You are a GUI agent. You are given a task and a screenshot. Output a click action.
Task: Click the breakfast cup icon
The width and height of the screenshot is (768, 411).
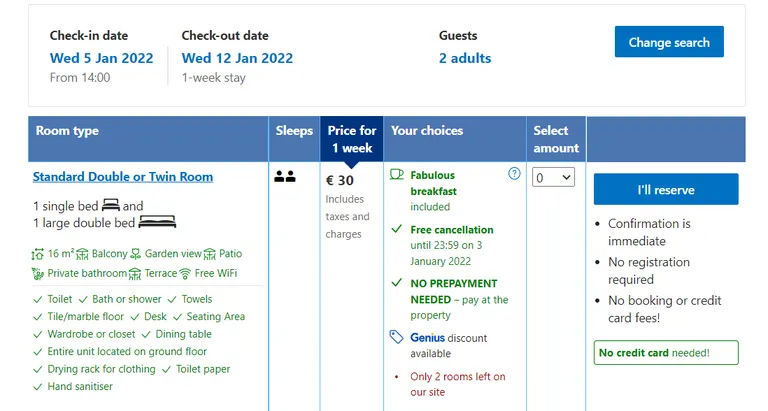397,174
